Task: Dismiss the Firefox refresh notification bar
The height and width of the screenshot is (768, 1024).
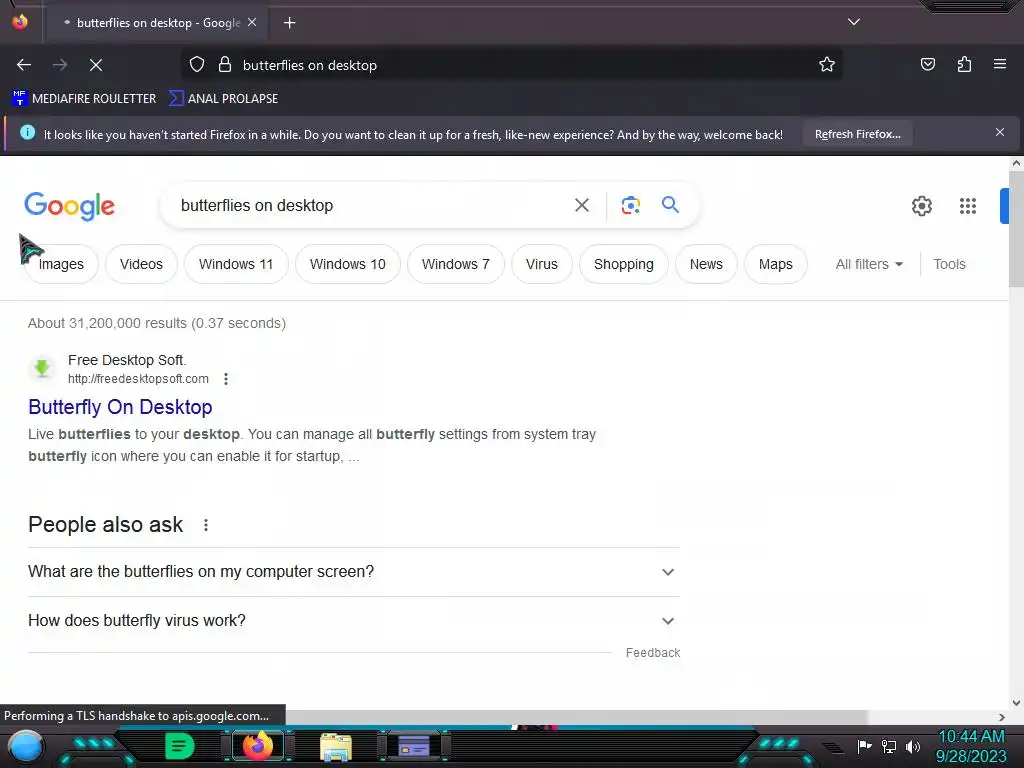Action: [x=1000, y=133]
